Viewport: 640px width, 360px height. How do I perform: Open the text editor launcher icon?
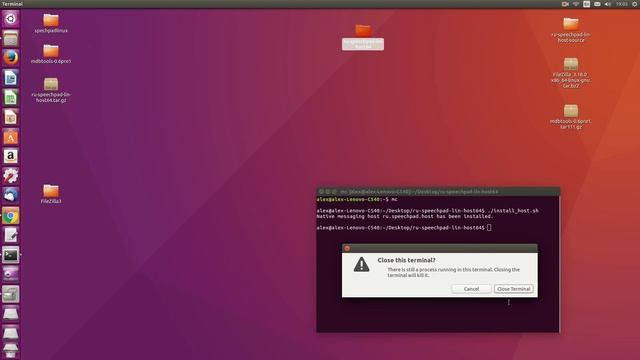pos(11,235)
